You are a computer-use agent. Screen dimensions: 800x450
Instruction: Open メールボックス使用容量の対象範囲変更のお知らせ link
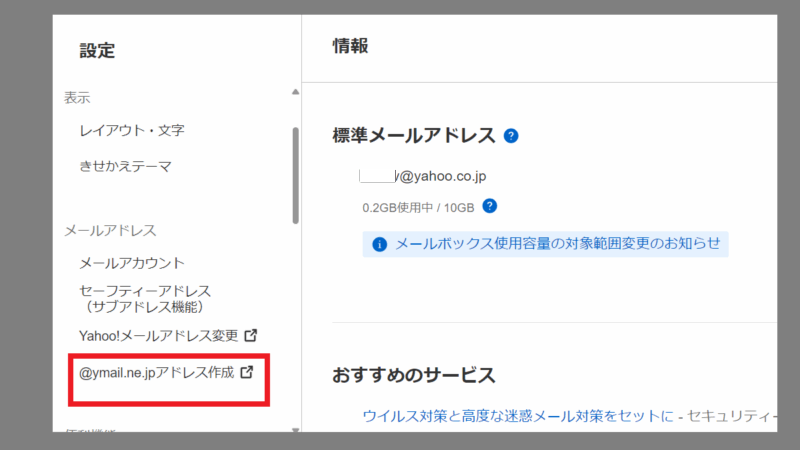point(558,243)
